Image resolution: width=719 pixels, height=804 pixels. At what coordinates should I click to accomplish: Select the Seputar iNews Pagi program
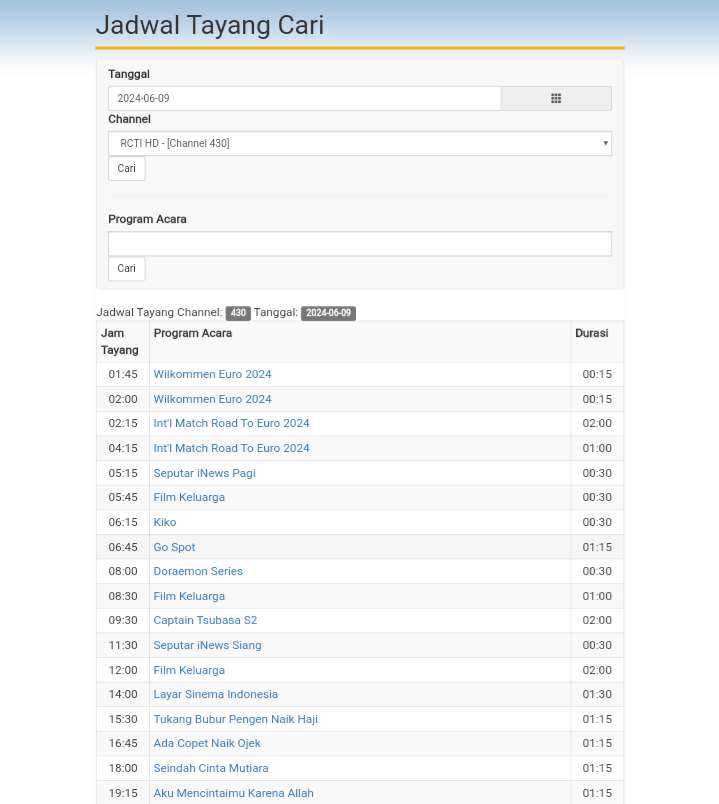click(204, 473)
